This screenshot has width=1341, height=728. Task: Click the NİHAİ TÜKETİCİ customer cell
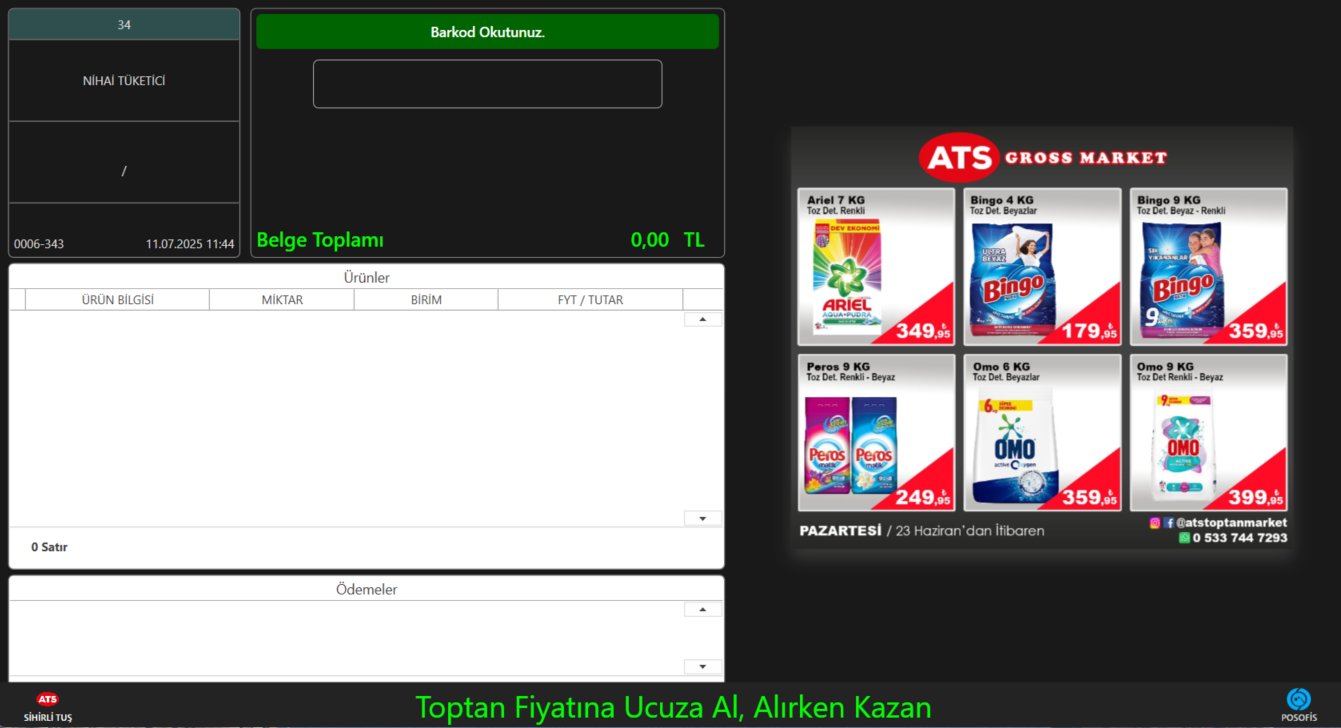pyautogui.click(x=124, y=81)
